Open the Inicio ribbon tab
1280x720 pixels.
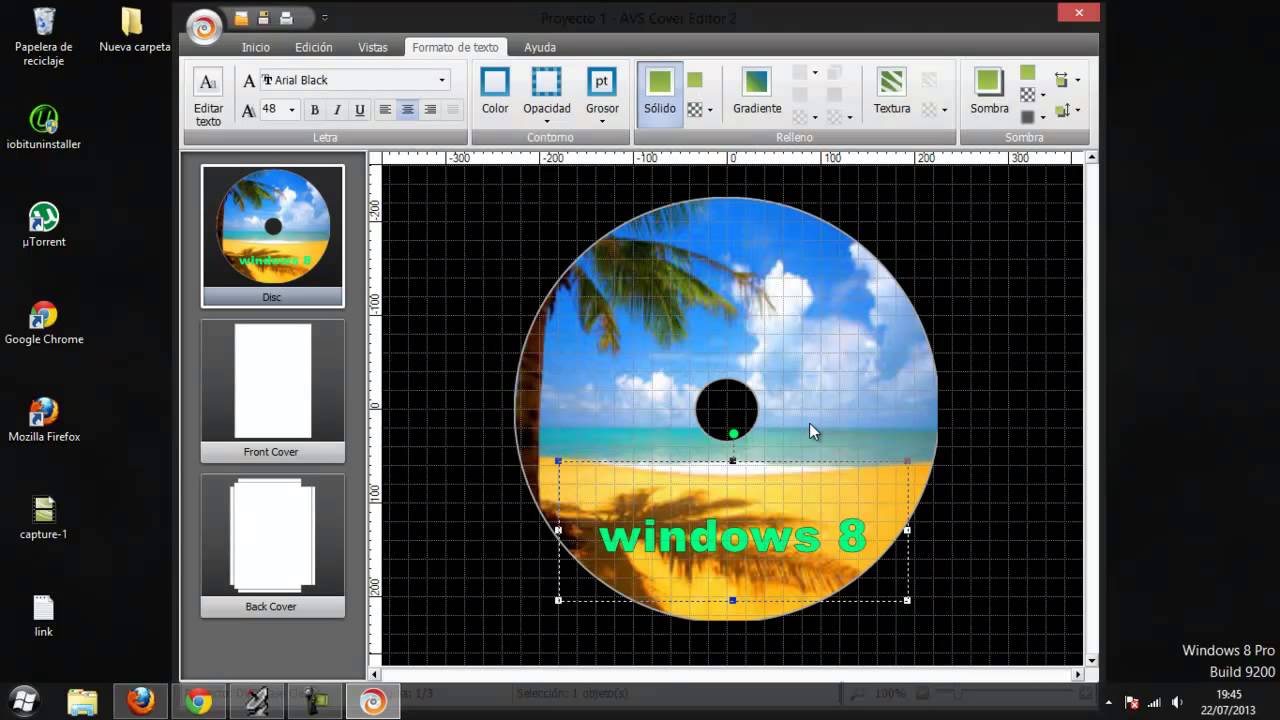pos(255,47)
